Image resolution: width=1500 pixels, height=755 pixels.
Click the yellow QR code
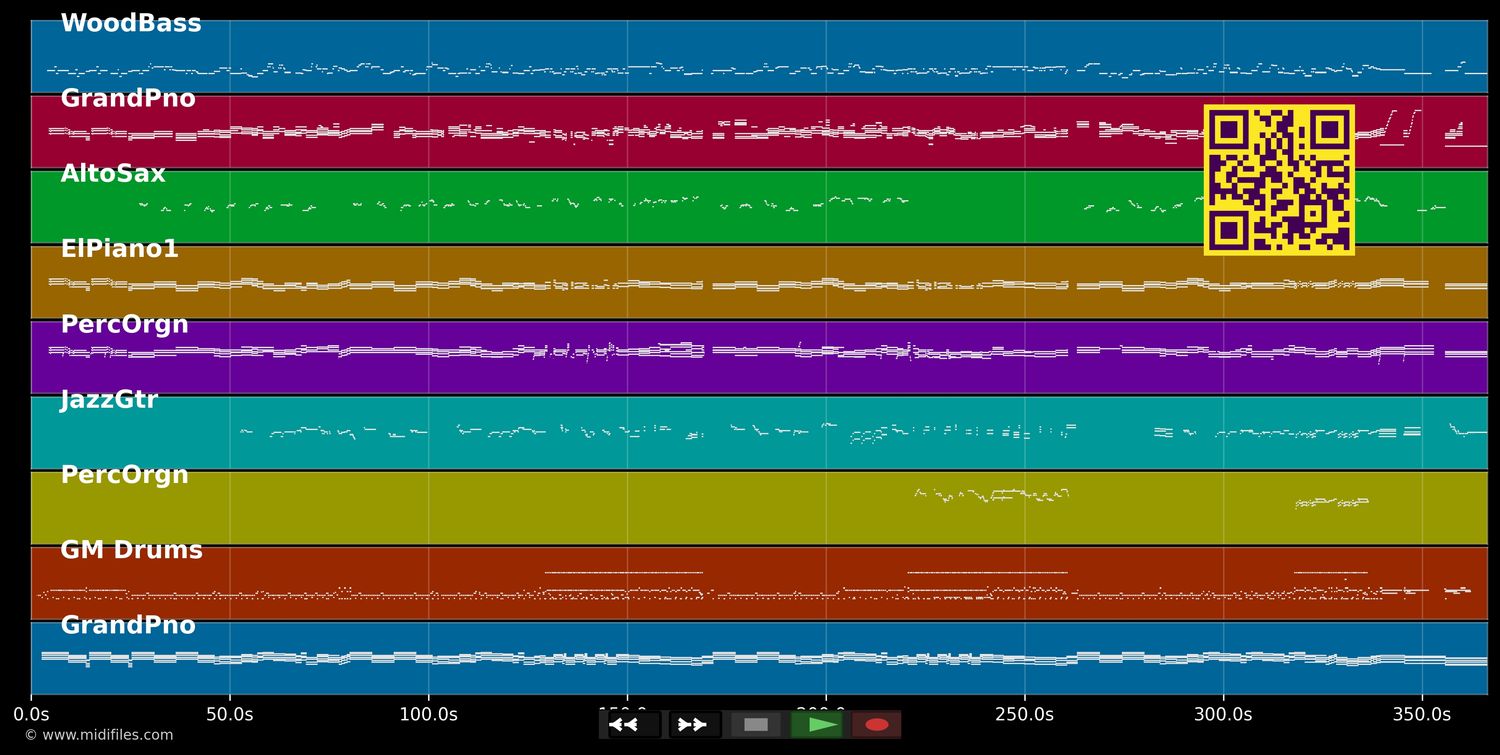click(1279, 180)
